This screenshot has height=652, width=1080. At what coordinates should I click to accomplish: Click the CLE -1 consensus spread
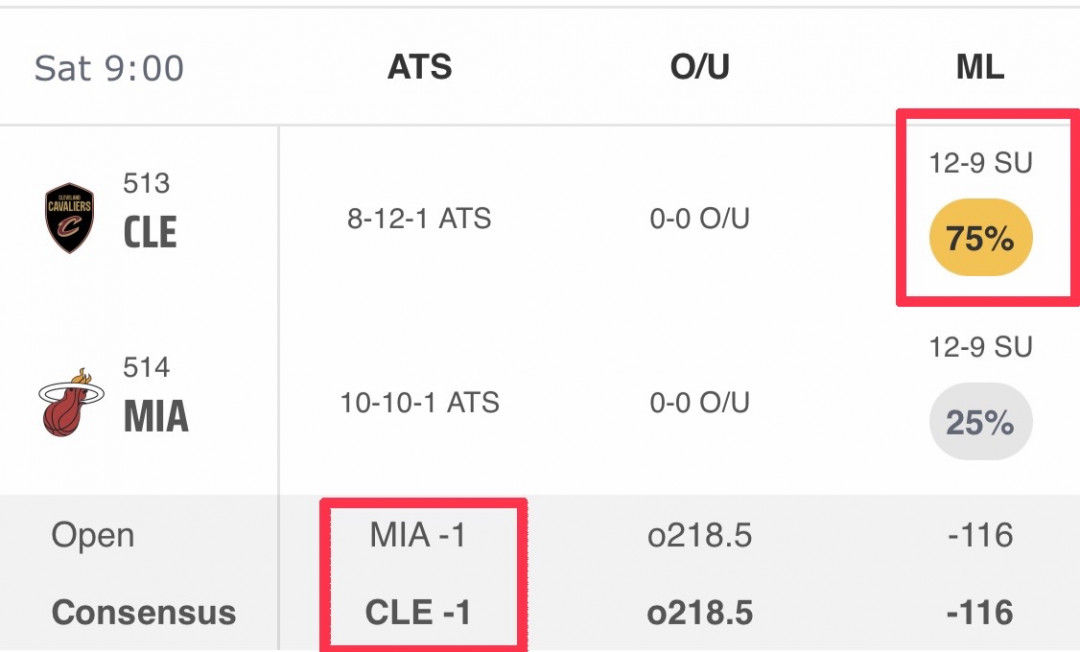point(418,612)
